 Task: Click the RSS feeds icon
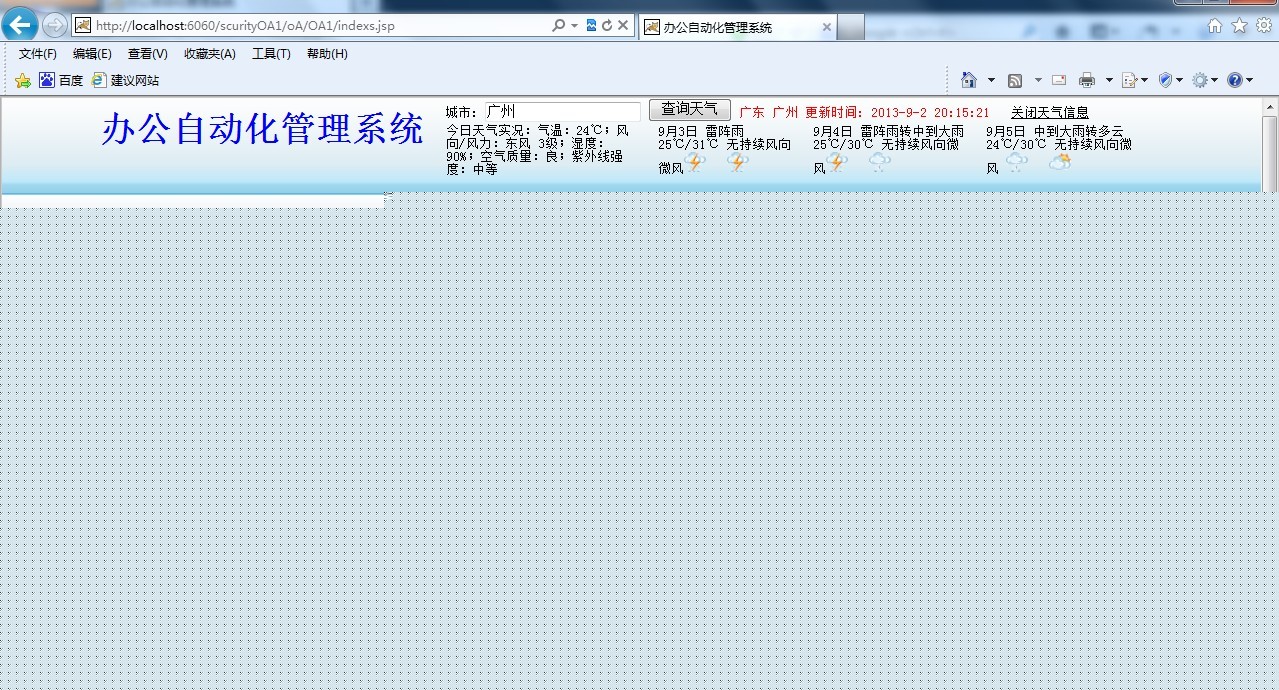[1014, 79]
